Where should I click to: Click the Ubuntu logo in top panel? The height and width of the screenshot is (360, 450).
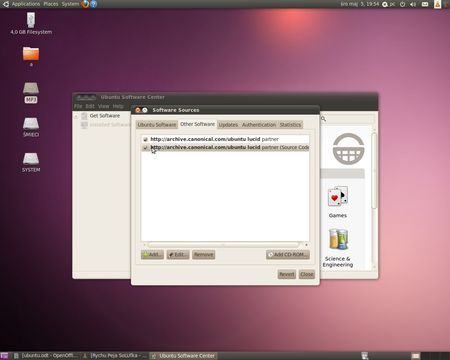pos(6,4)
